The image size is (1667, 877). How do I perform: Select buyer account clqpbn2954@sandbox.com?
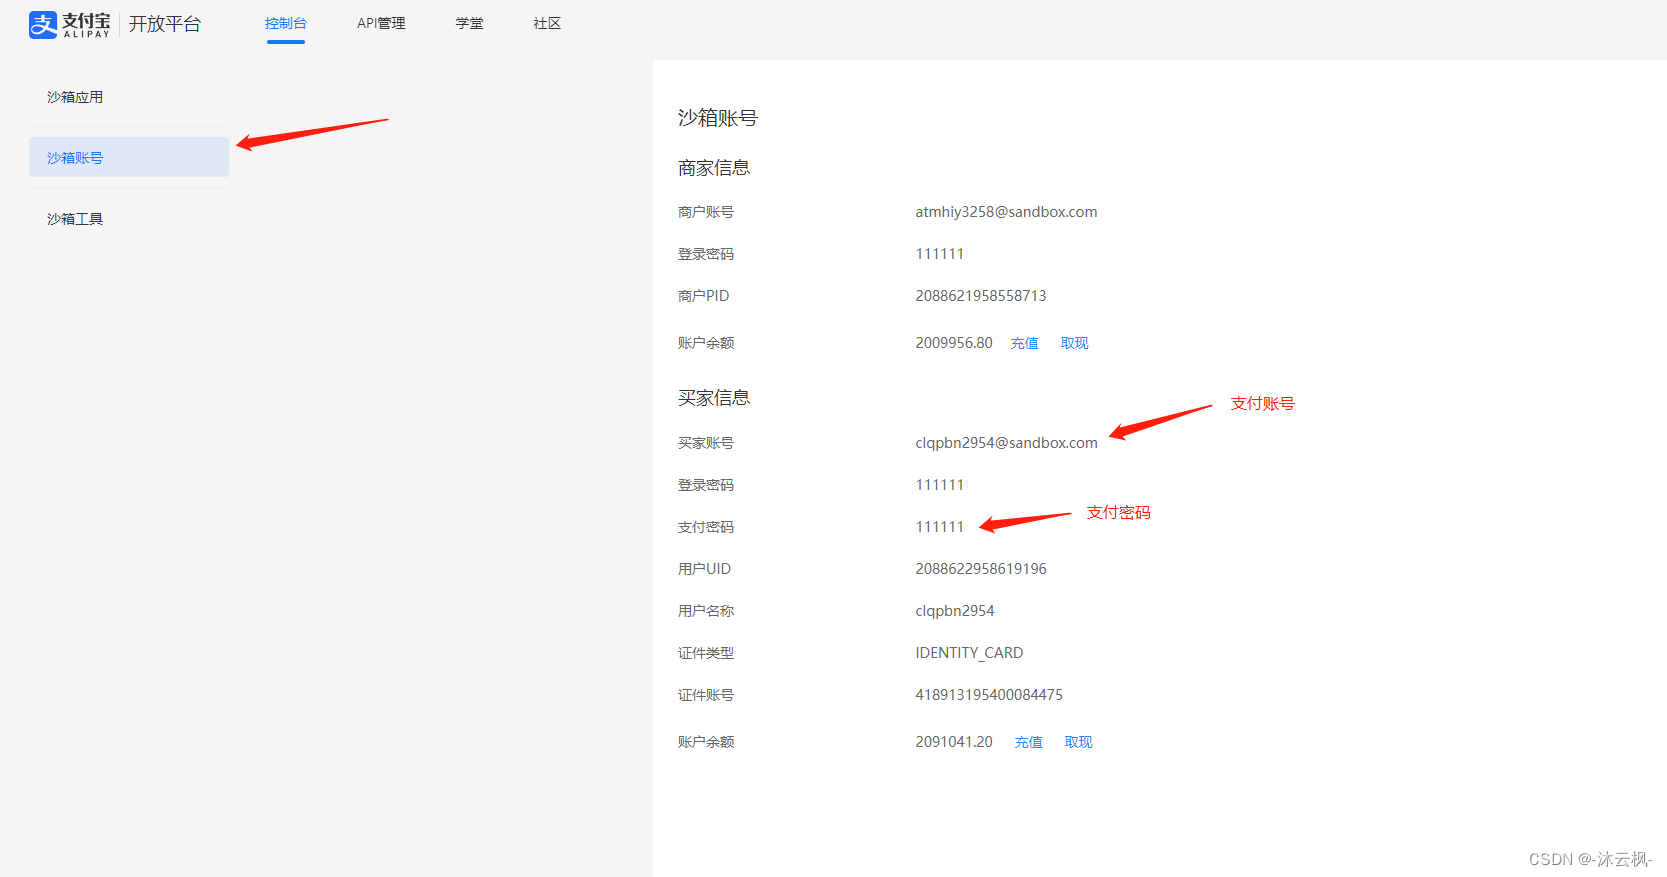pyautogui.click(x=1006, y=443)
